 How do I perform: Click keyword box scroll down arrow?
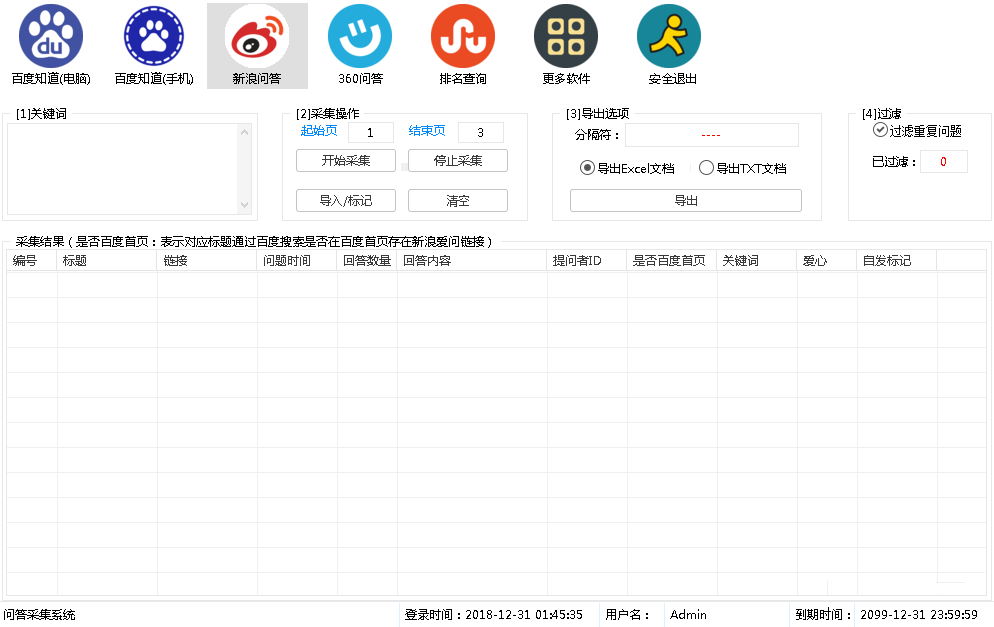[x=245, y=205]
